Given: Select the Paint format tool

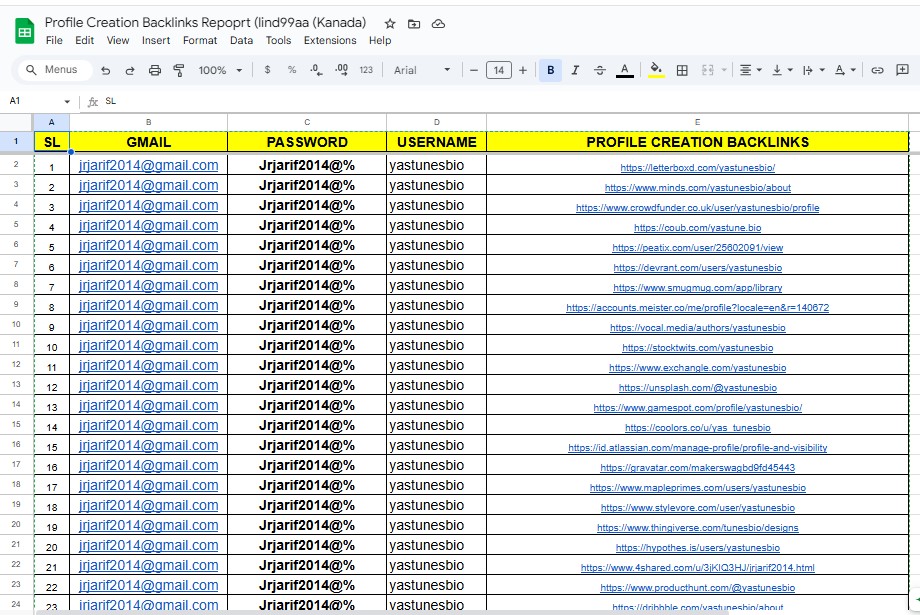Looking at the screenshot, I should [x=179, y=70].
